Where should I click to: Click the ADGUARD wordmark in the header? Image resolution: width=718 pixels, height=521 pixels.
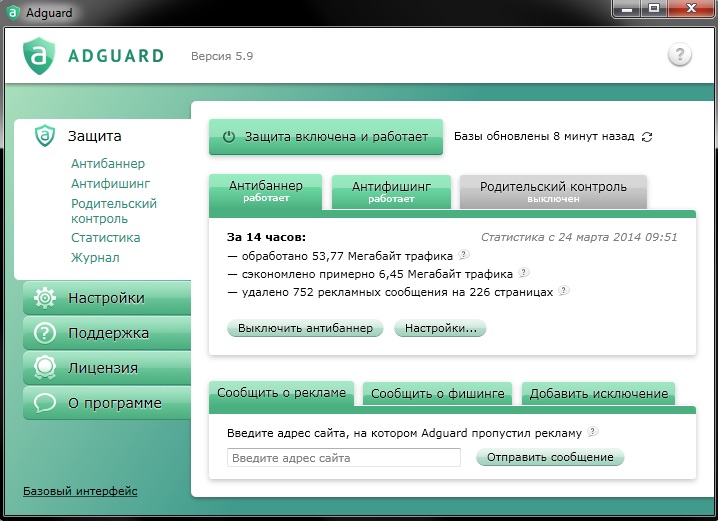115,56
